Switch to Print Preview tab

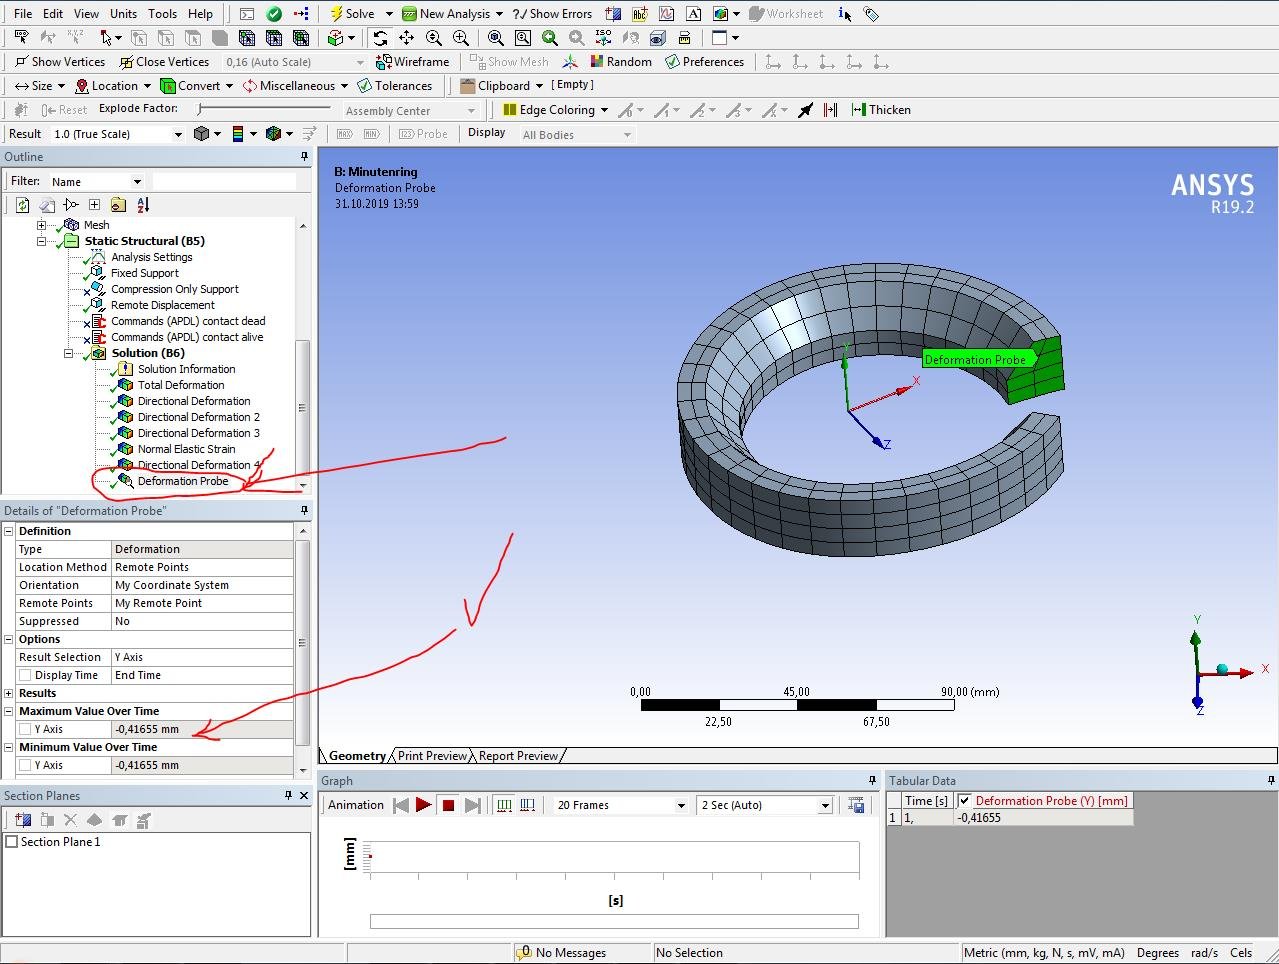pos(432,756)
